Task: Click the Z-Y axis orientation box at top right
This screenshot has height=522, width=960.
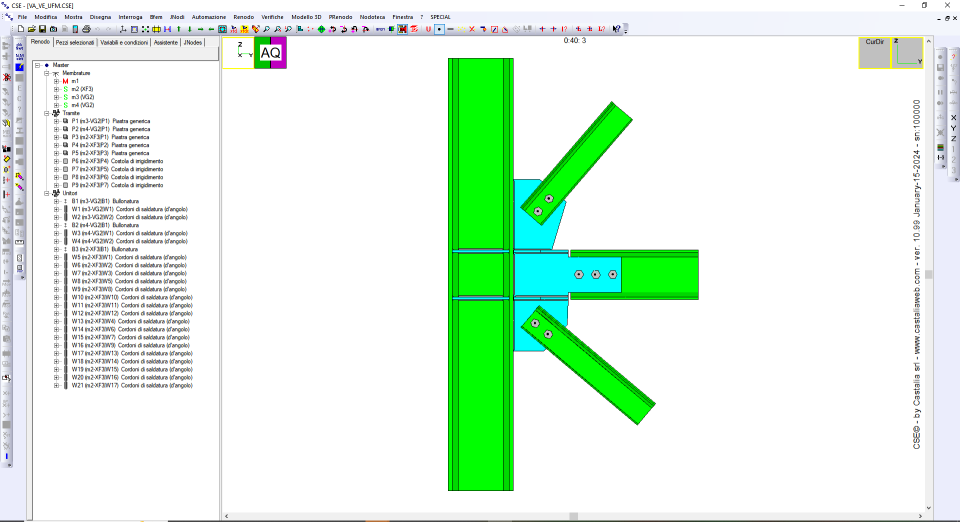Action: pos(907,53)
